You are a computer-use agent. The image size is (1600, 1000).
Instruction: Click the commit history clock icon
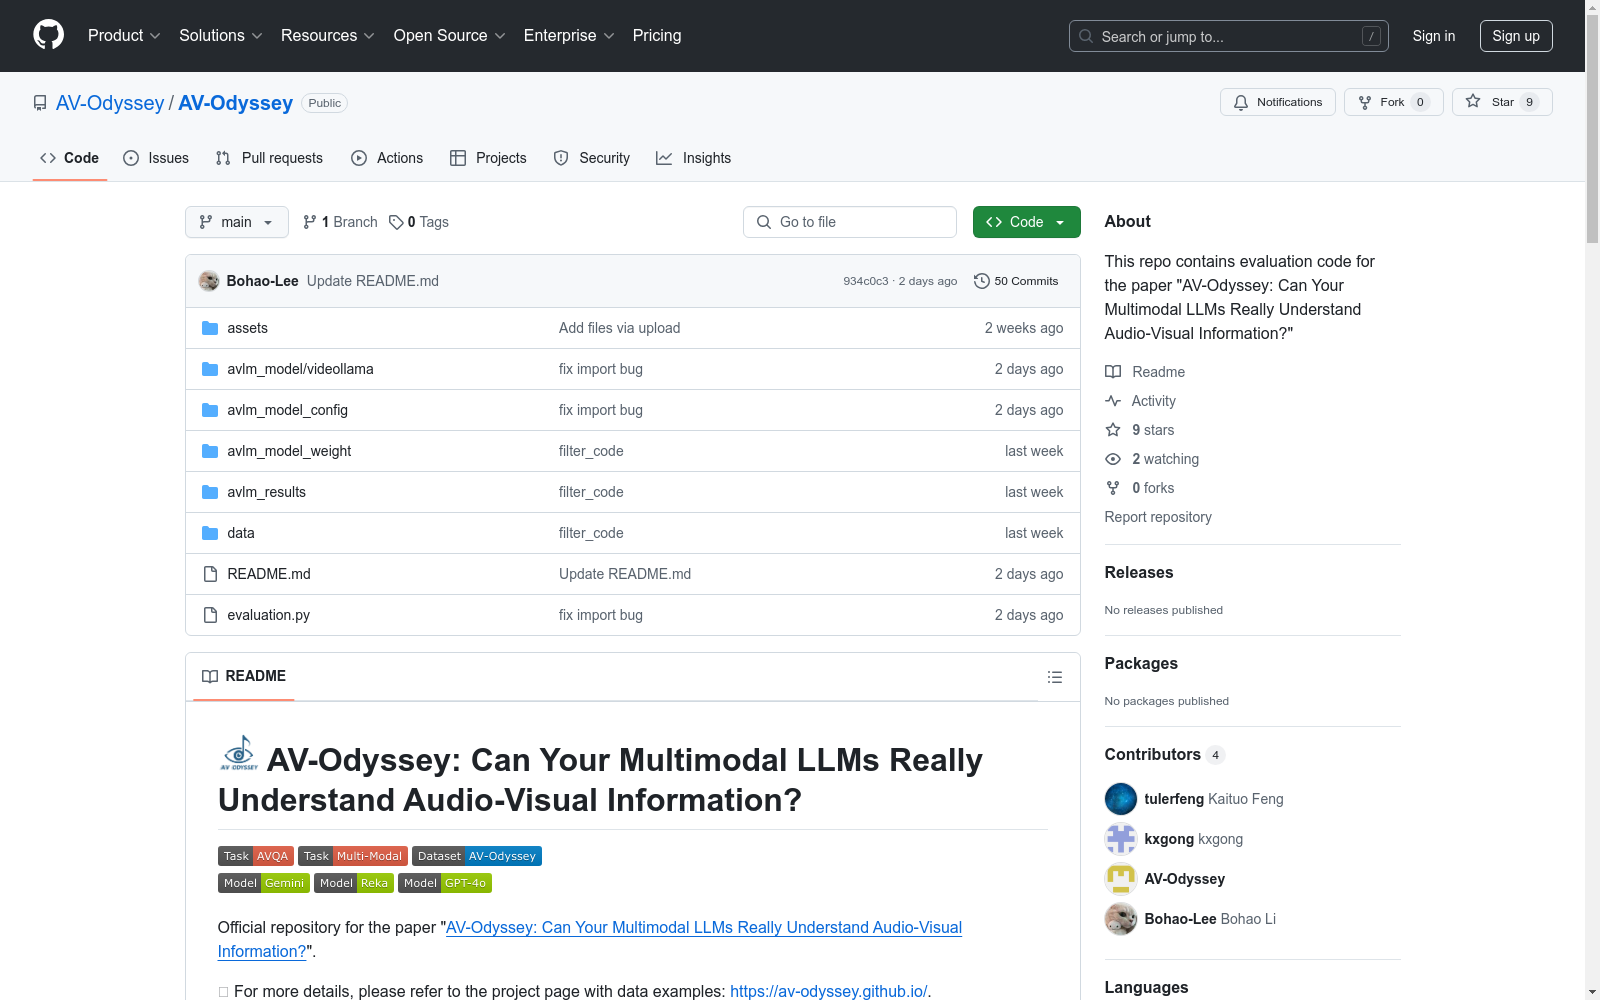click(x=982, y=281)
